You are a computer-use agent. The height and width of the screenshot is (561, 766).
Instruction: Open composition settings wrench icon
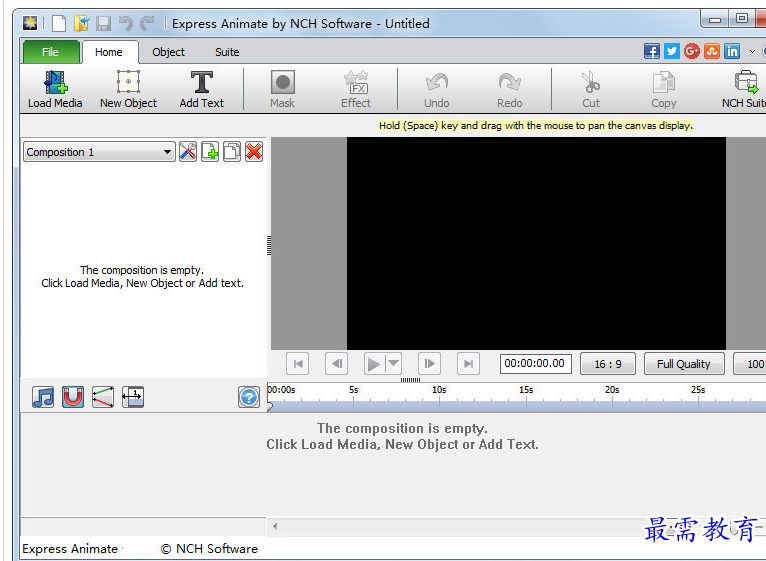[188, 152]
